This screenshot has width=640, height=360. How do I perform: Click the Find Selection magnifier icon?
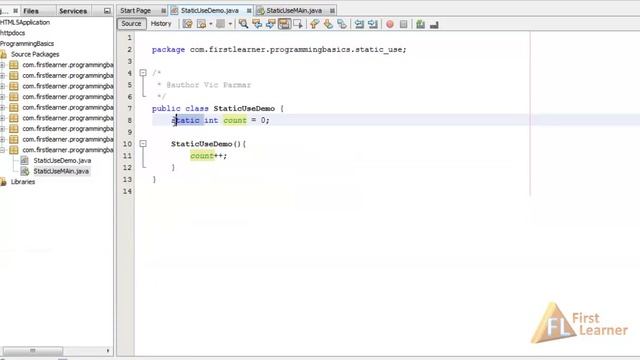(x=243, y=24)
